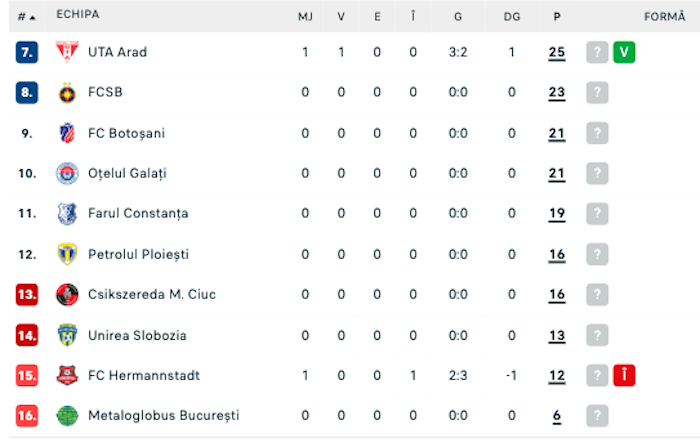Click the ECHIPA column header
The height and width of the screenshot is (447, 700).
click(77, 15)
